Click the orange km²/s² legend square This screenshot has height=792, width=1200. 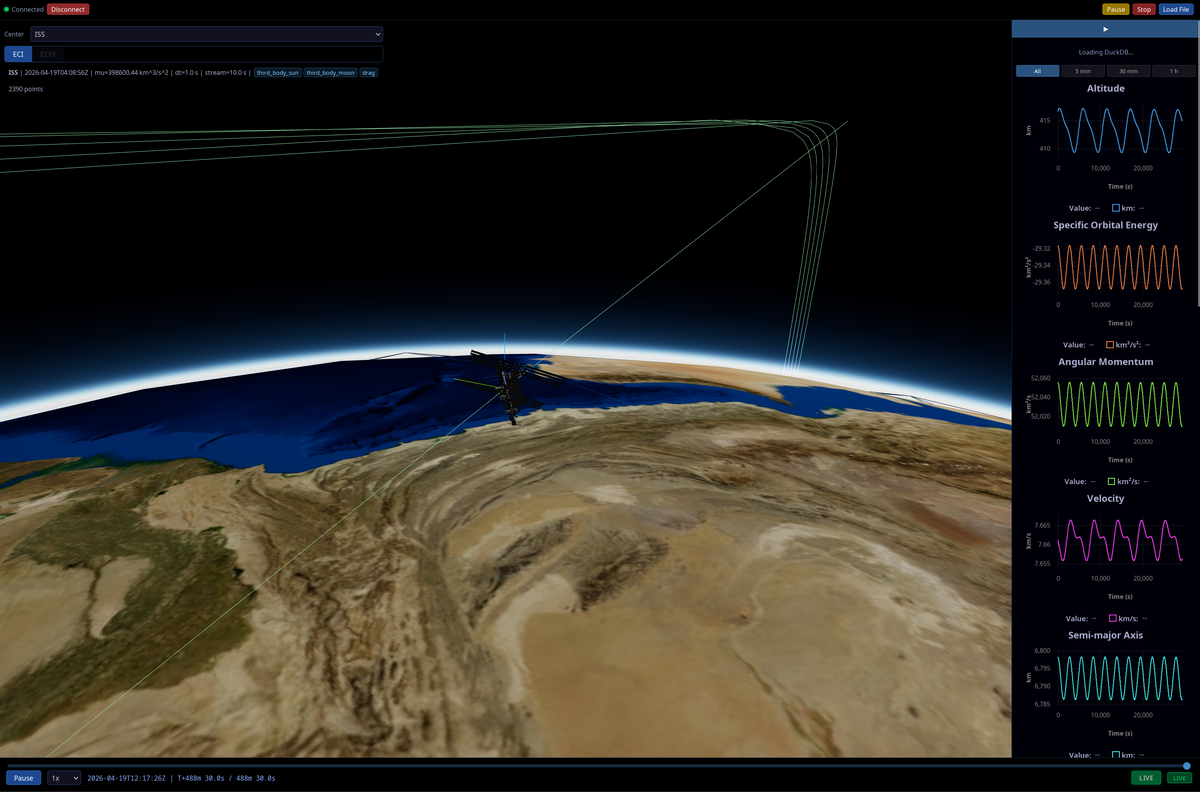point(1110,345)
